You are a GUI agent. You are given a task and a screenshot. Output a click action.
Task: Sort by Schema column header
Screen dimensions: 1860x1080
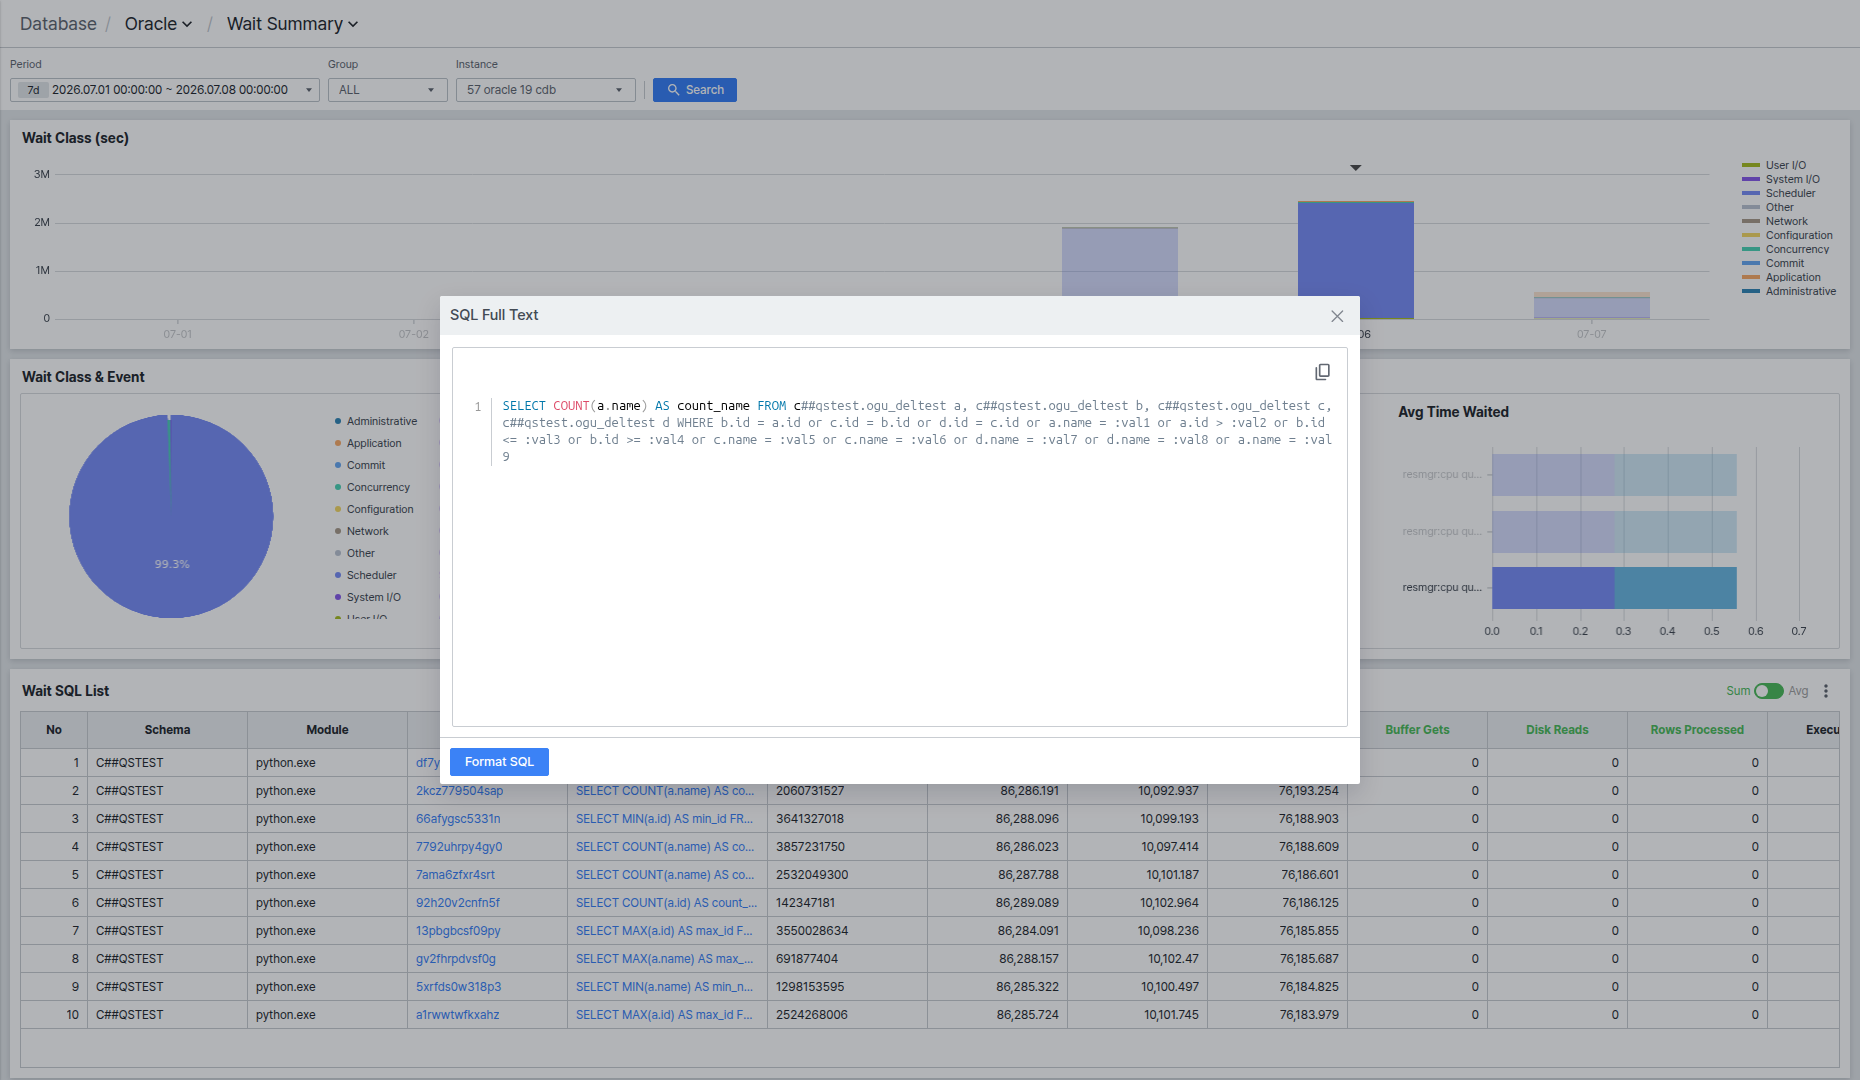click(x=167, y=730)
